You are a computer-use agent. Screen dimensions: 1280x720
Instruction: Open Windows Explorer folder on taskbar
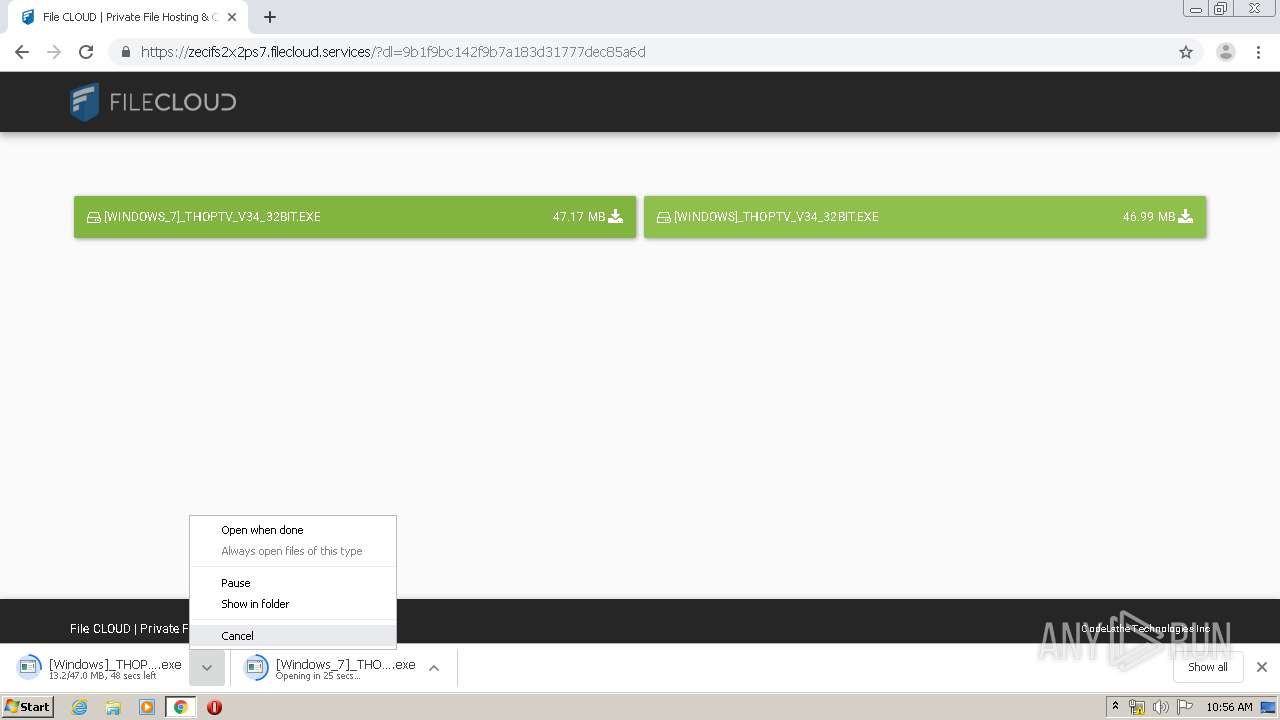[x=113, y=707]
